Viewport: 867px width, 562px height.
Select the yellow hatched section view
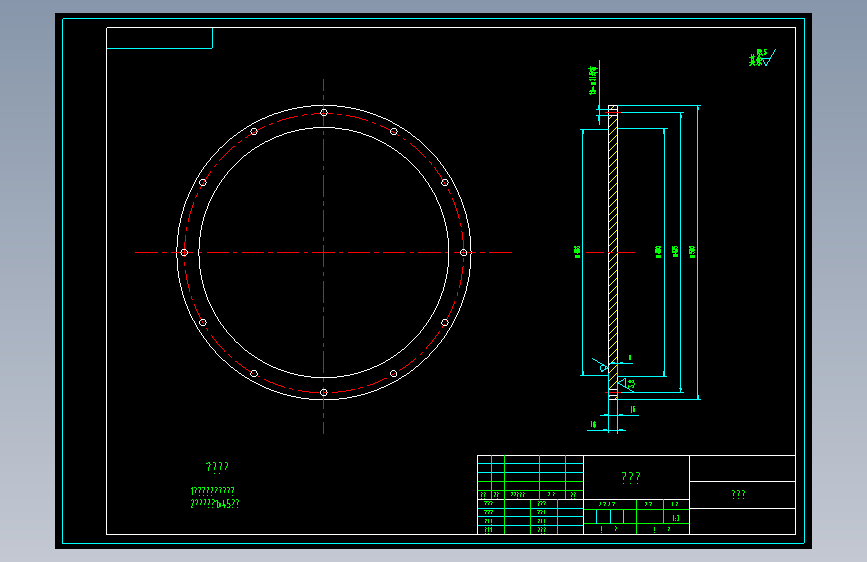(x=613, y=252)
